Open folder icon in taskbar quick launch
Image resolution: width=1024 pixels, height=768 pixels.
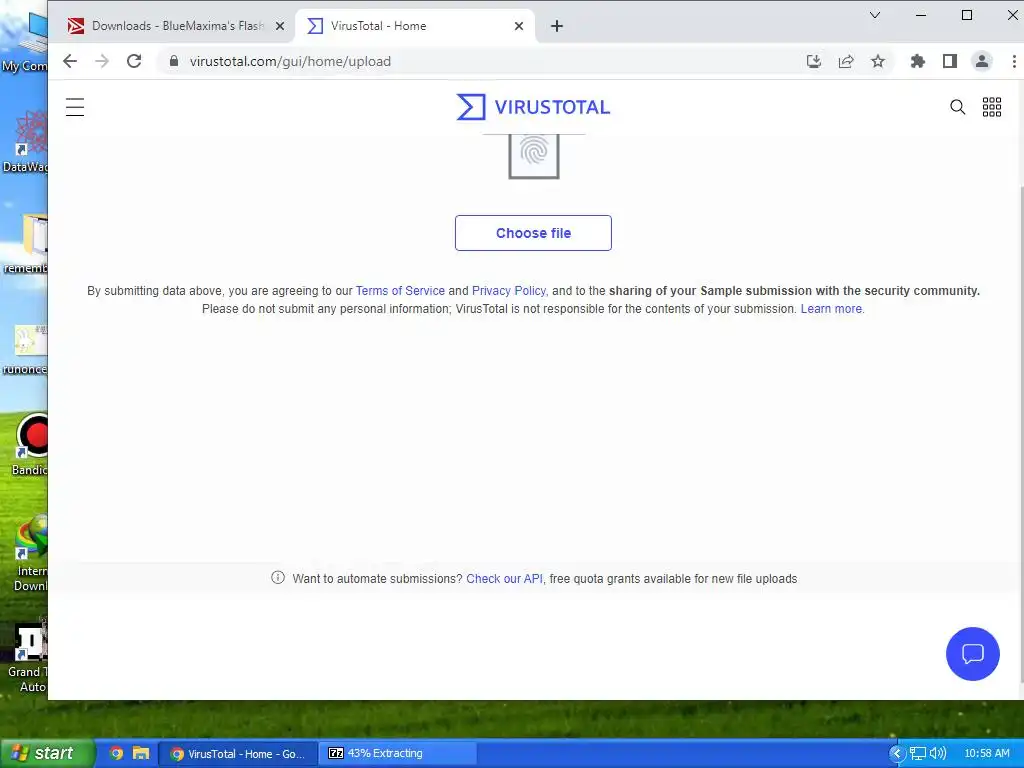click(141, 753)
